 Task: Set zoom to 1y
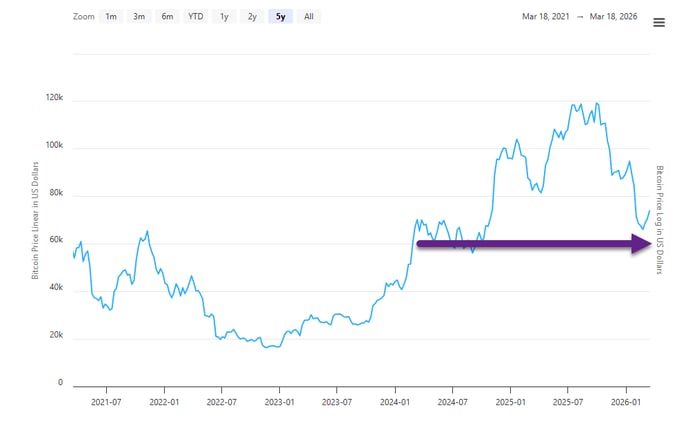(x=224, y=17)
